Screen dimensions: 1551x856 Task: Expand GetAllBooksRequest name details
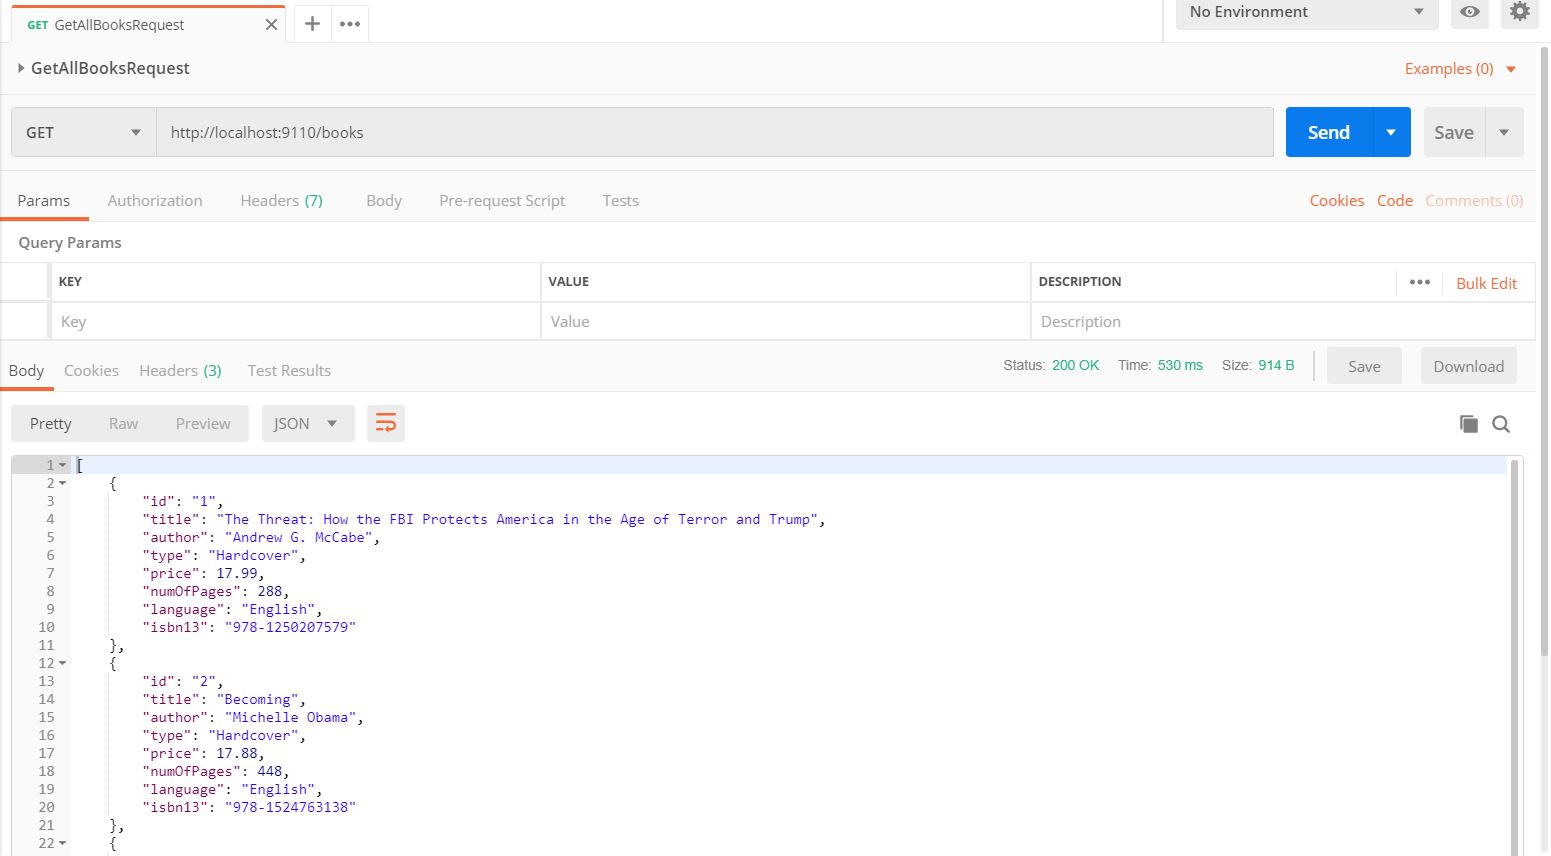coord(21,68)
